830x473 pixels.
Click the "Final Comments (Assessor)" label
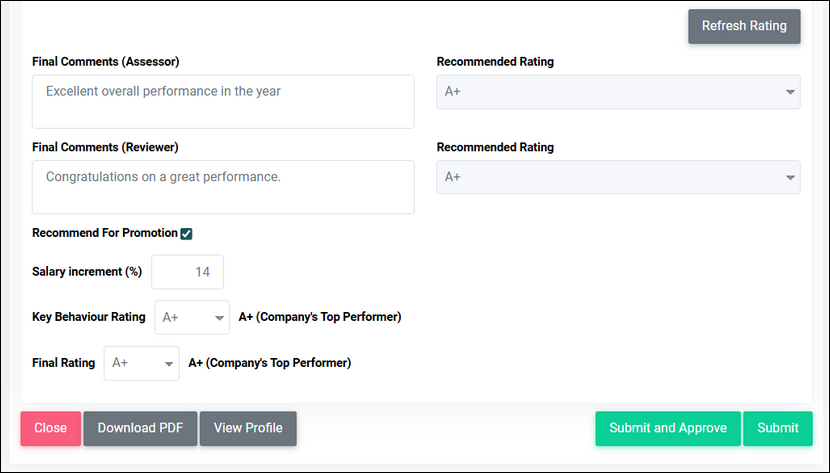point(105,62)
